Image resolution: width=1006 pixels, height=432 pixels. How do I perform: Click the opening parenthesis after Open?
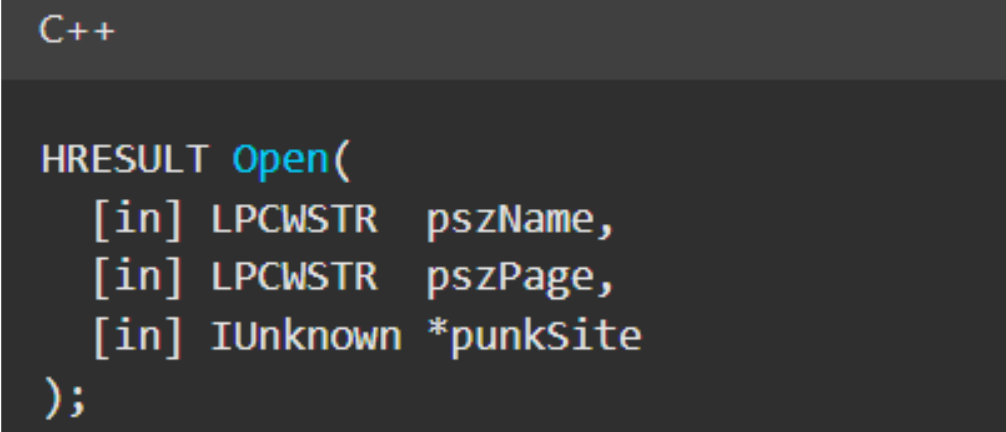(344, 160)
